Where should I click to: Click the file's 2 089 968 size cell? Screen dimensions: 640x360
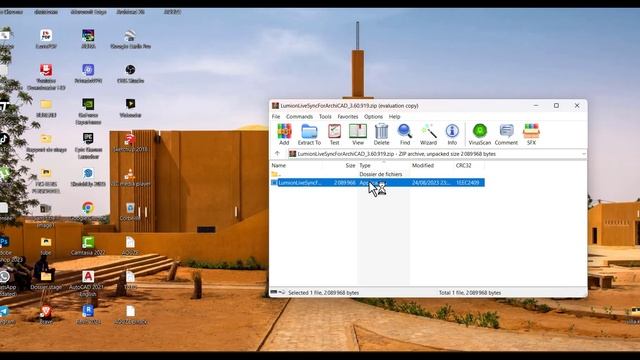344,182
